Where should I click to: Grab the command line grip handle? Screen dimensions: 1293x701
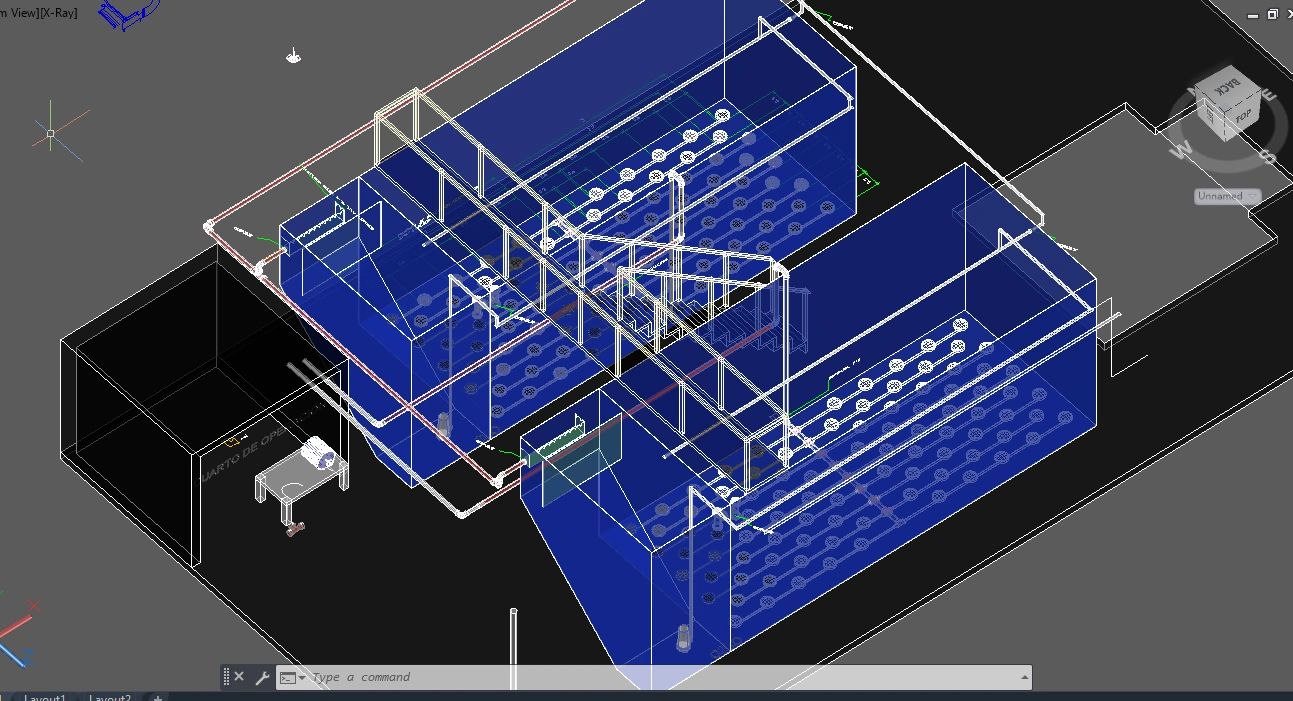point(226,677)
